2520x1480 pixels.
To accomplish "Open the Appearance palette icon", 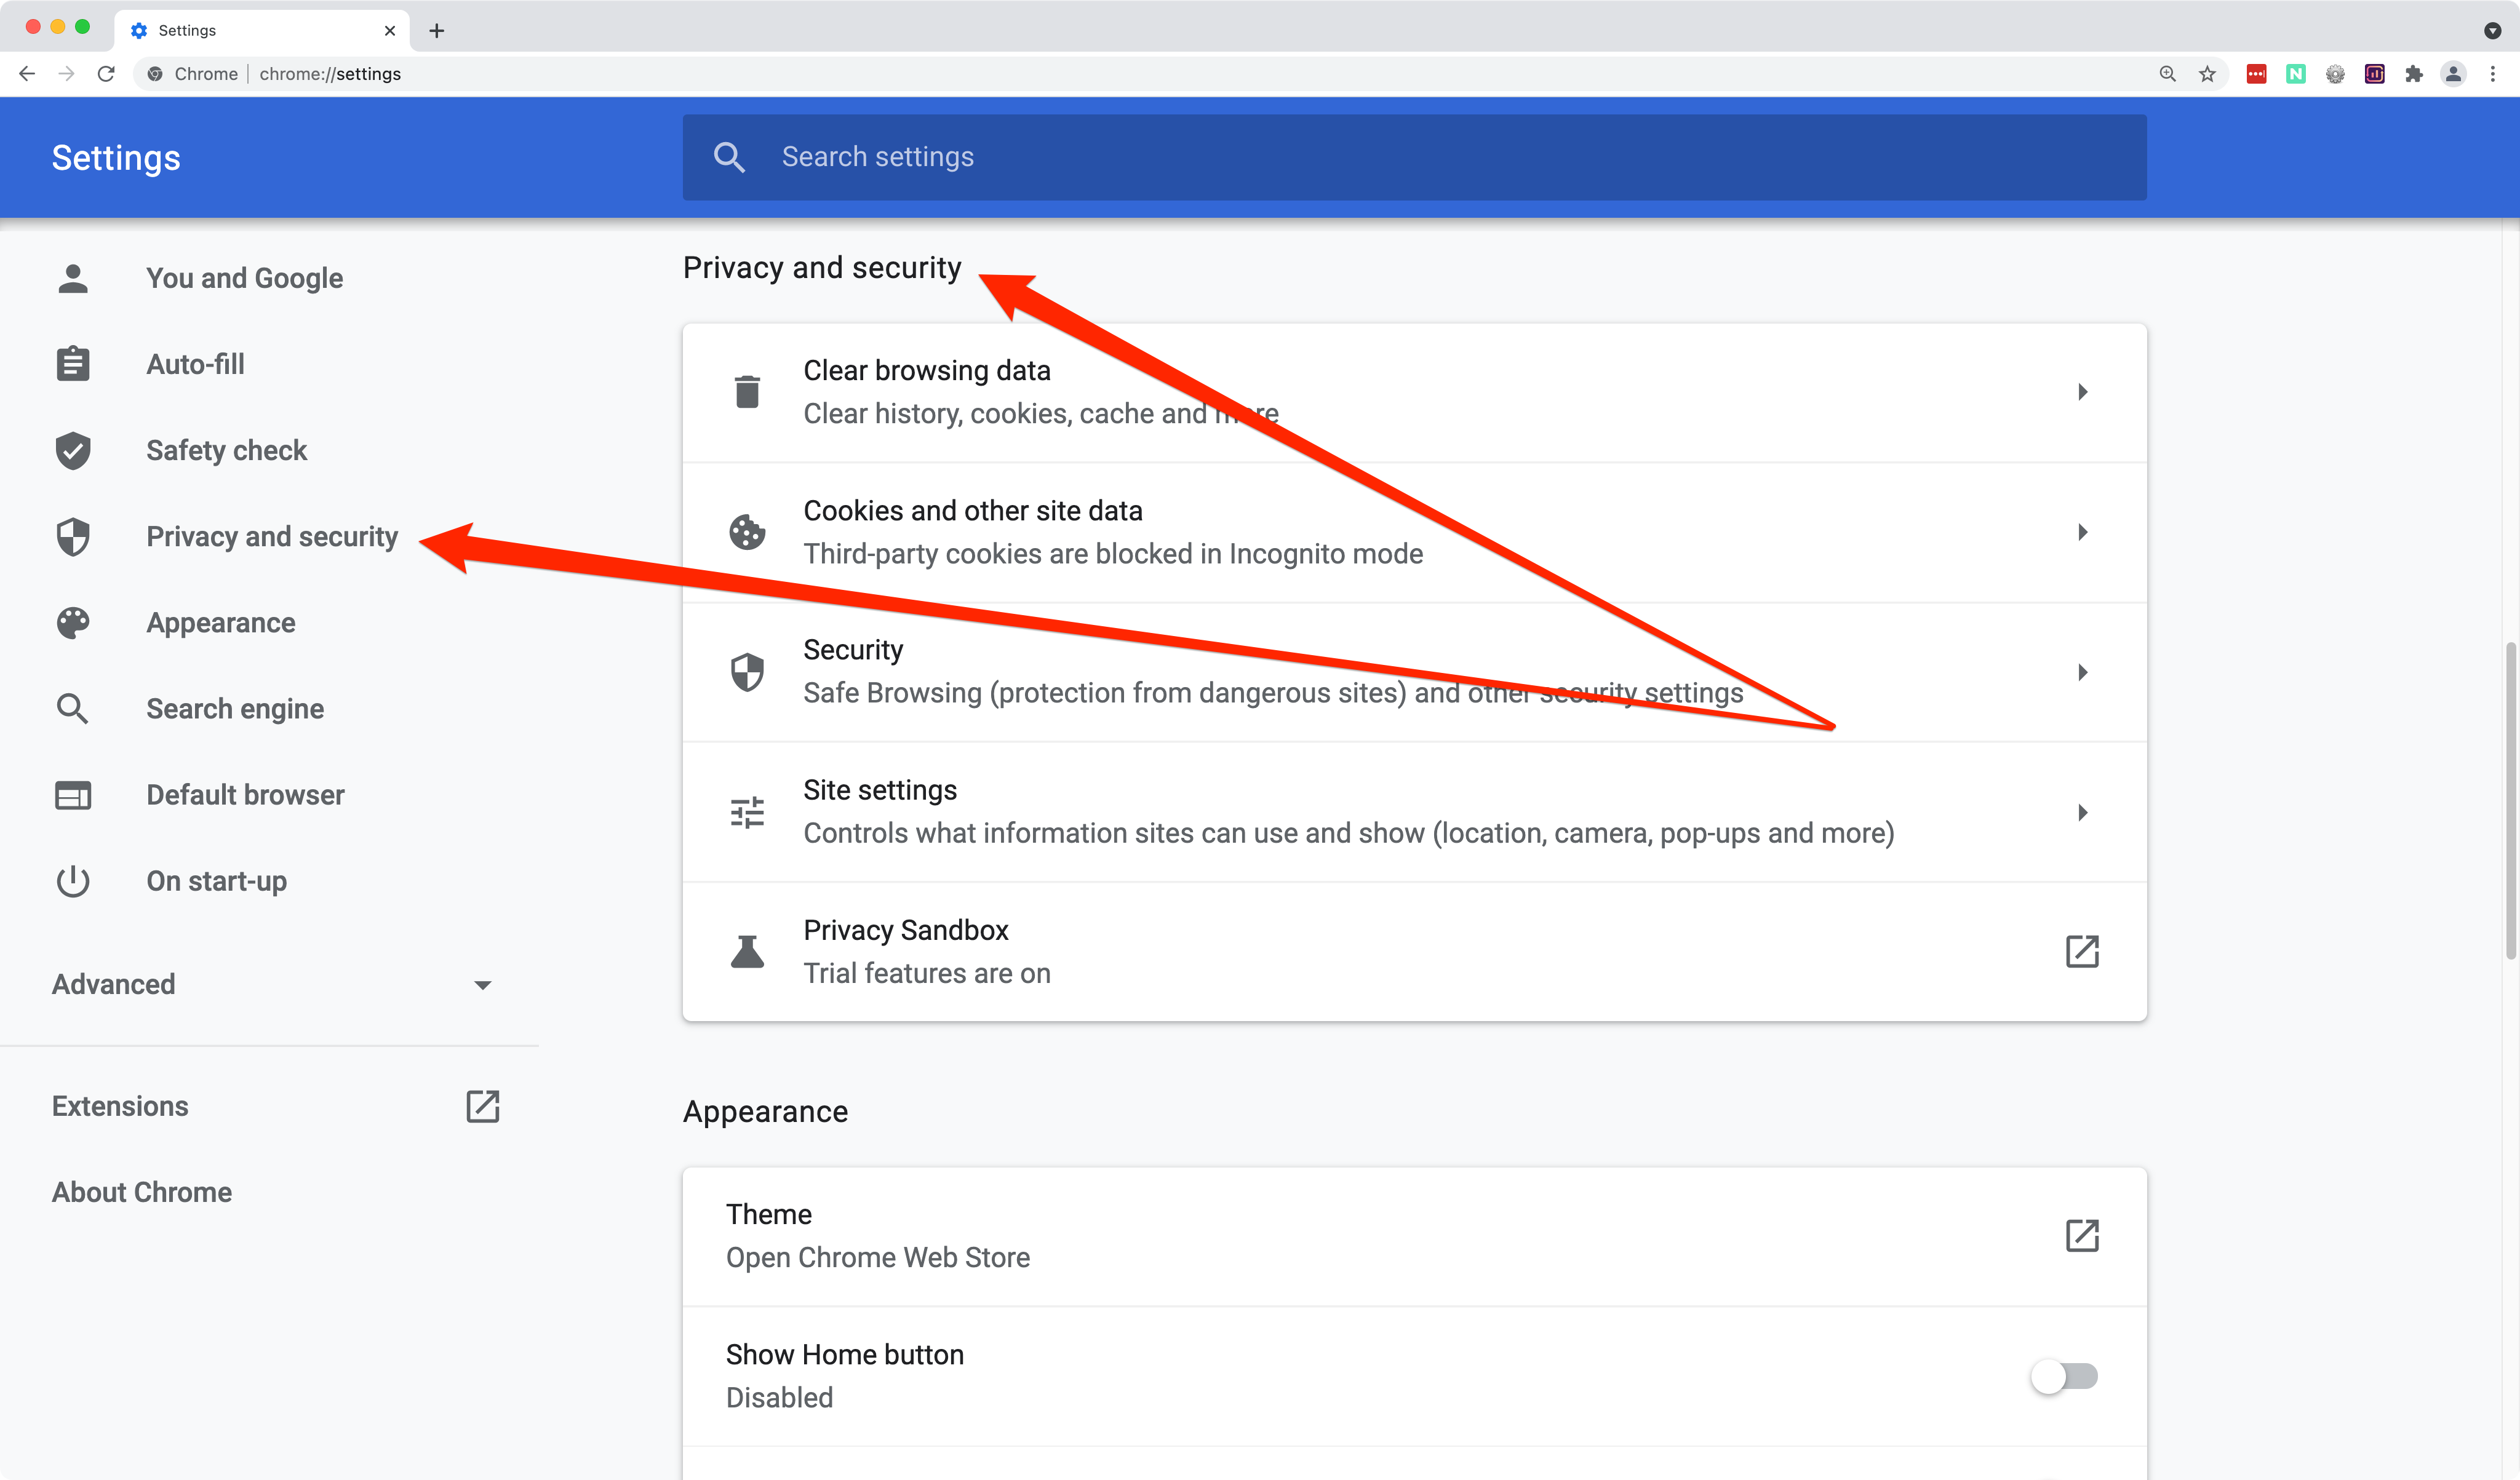I will 73,623.
